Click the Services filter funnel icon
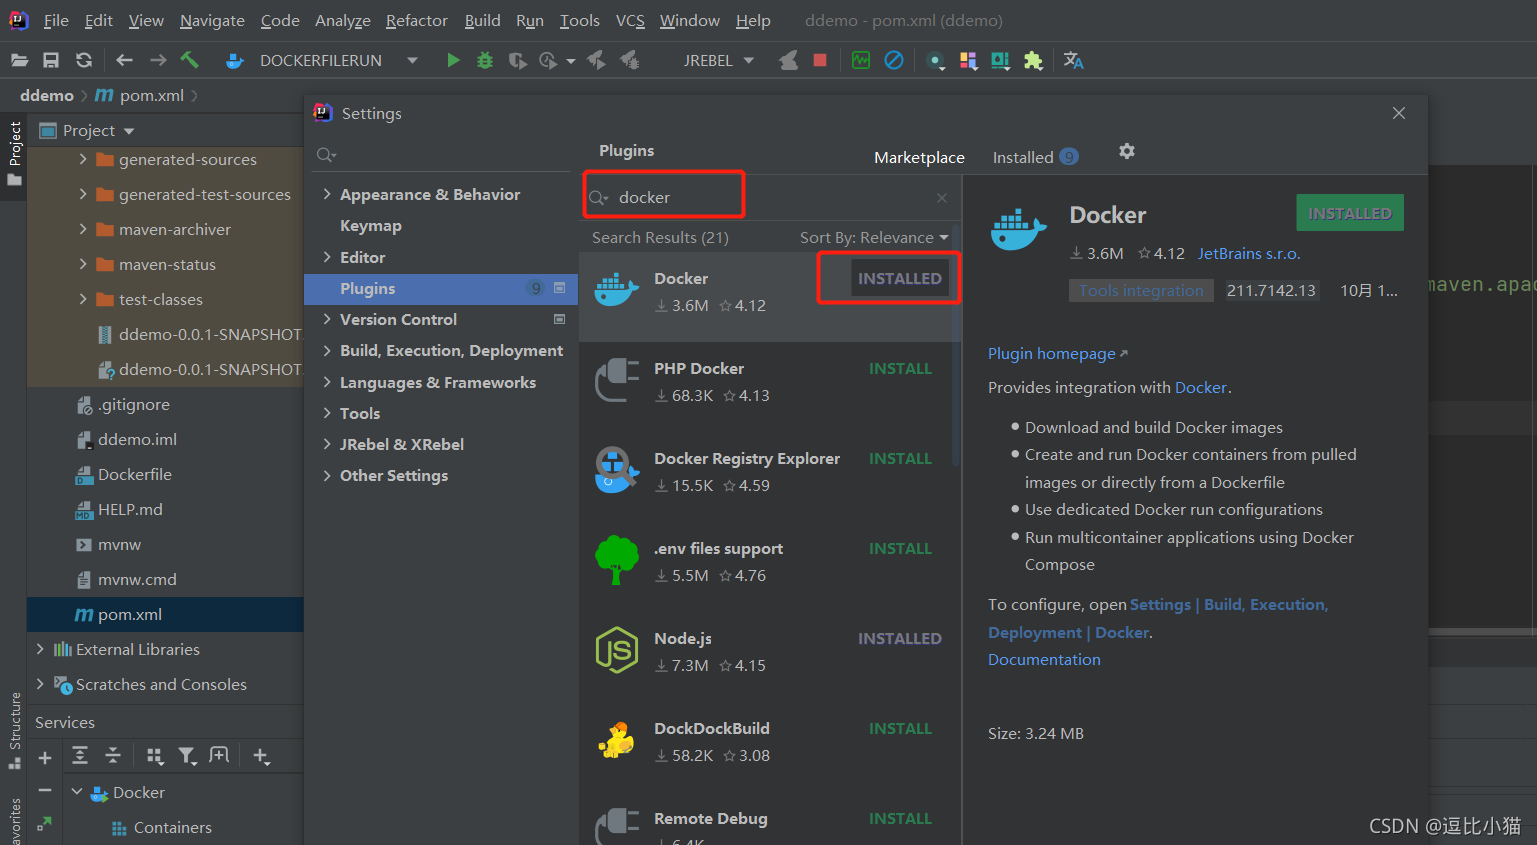Image resolution: width=1537 pixels, height=845 pixels. 187,756
